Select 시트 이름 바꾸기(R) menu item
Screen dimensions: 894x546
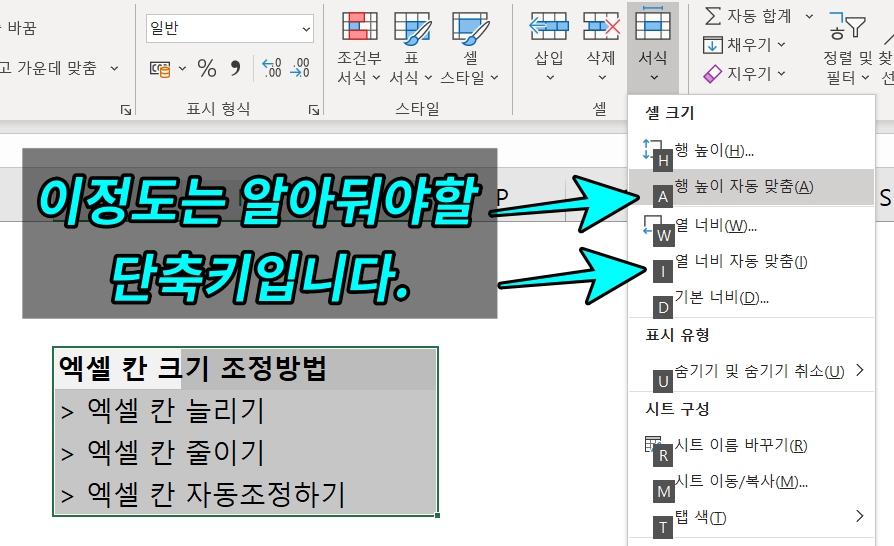751,445
